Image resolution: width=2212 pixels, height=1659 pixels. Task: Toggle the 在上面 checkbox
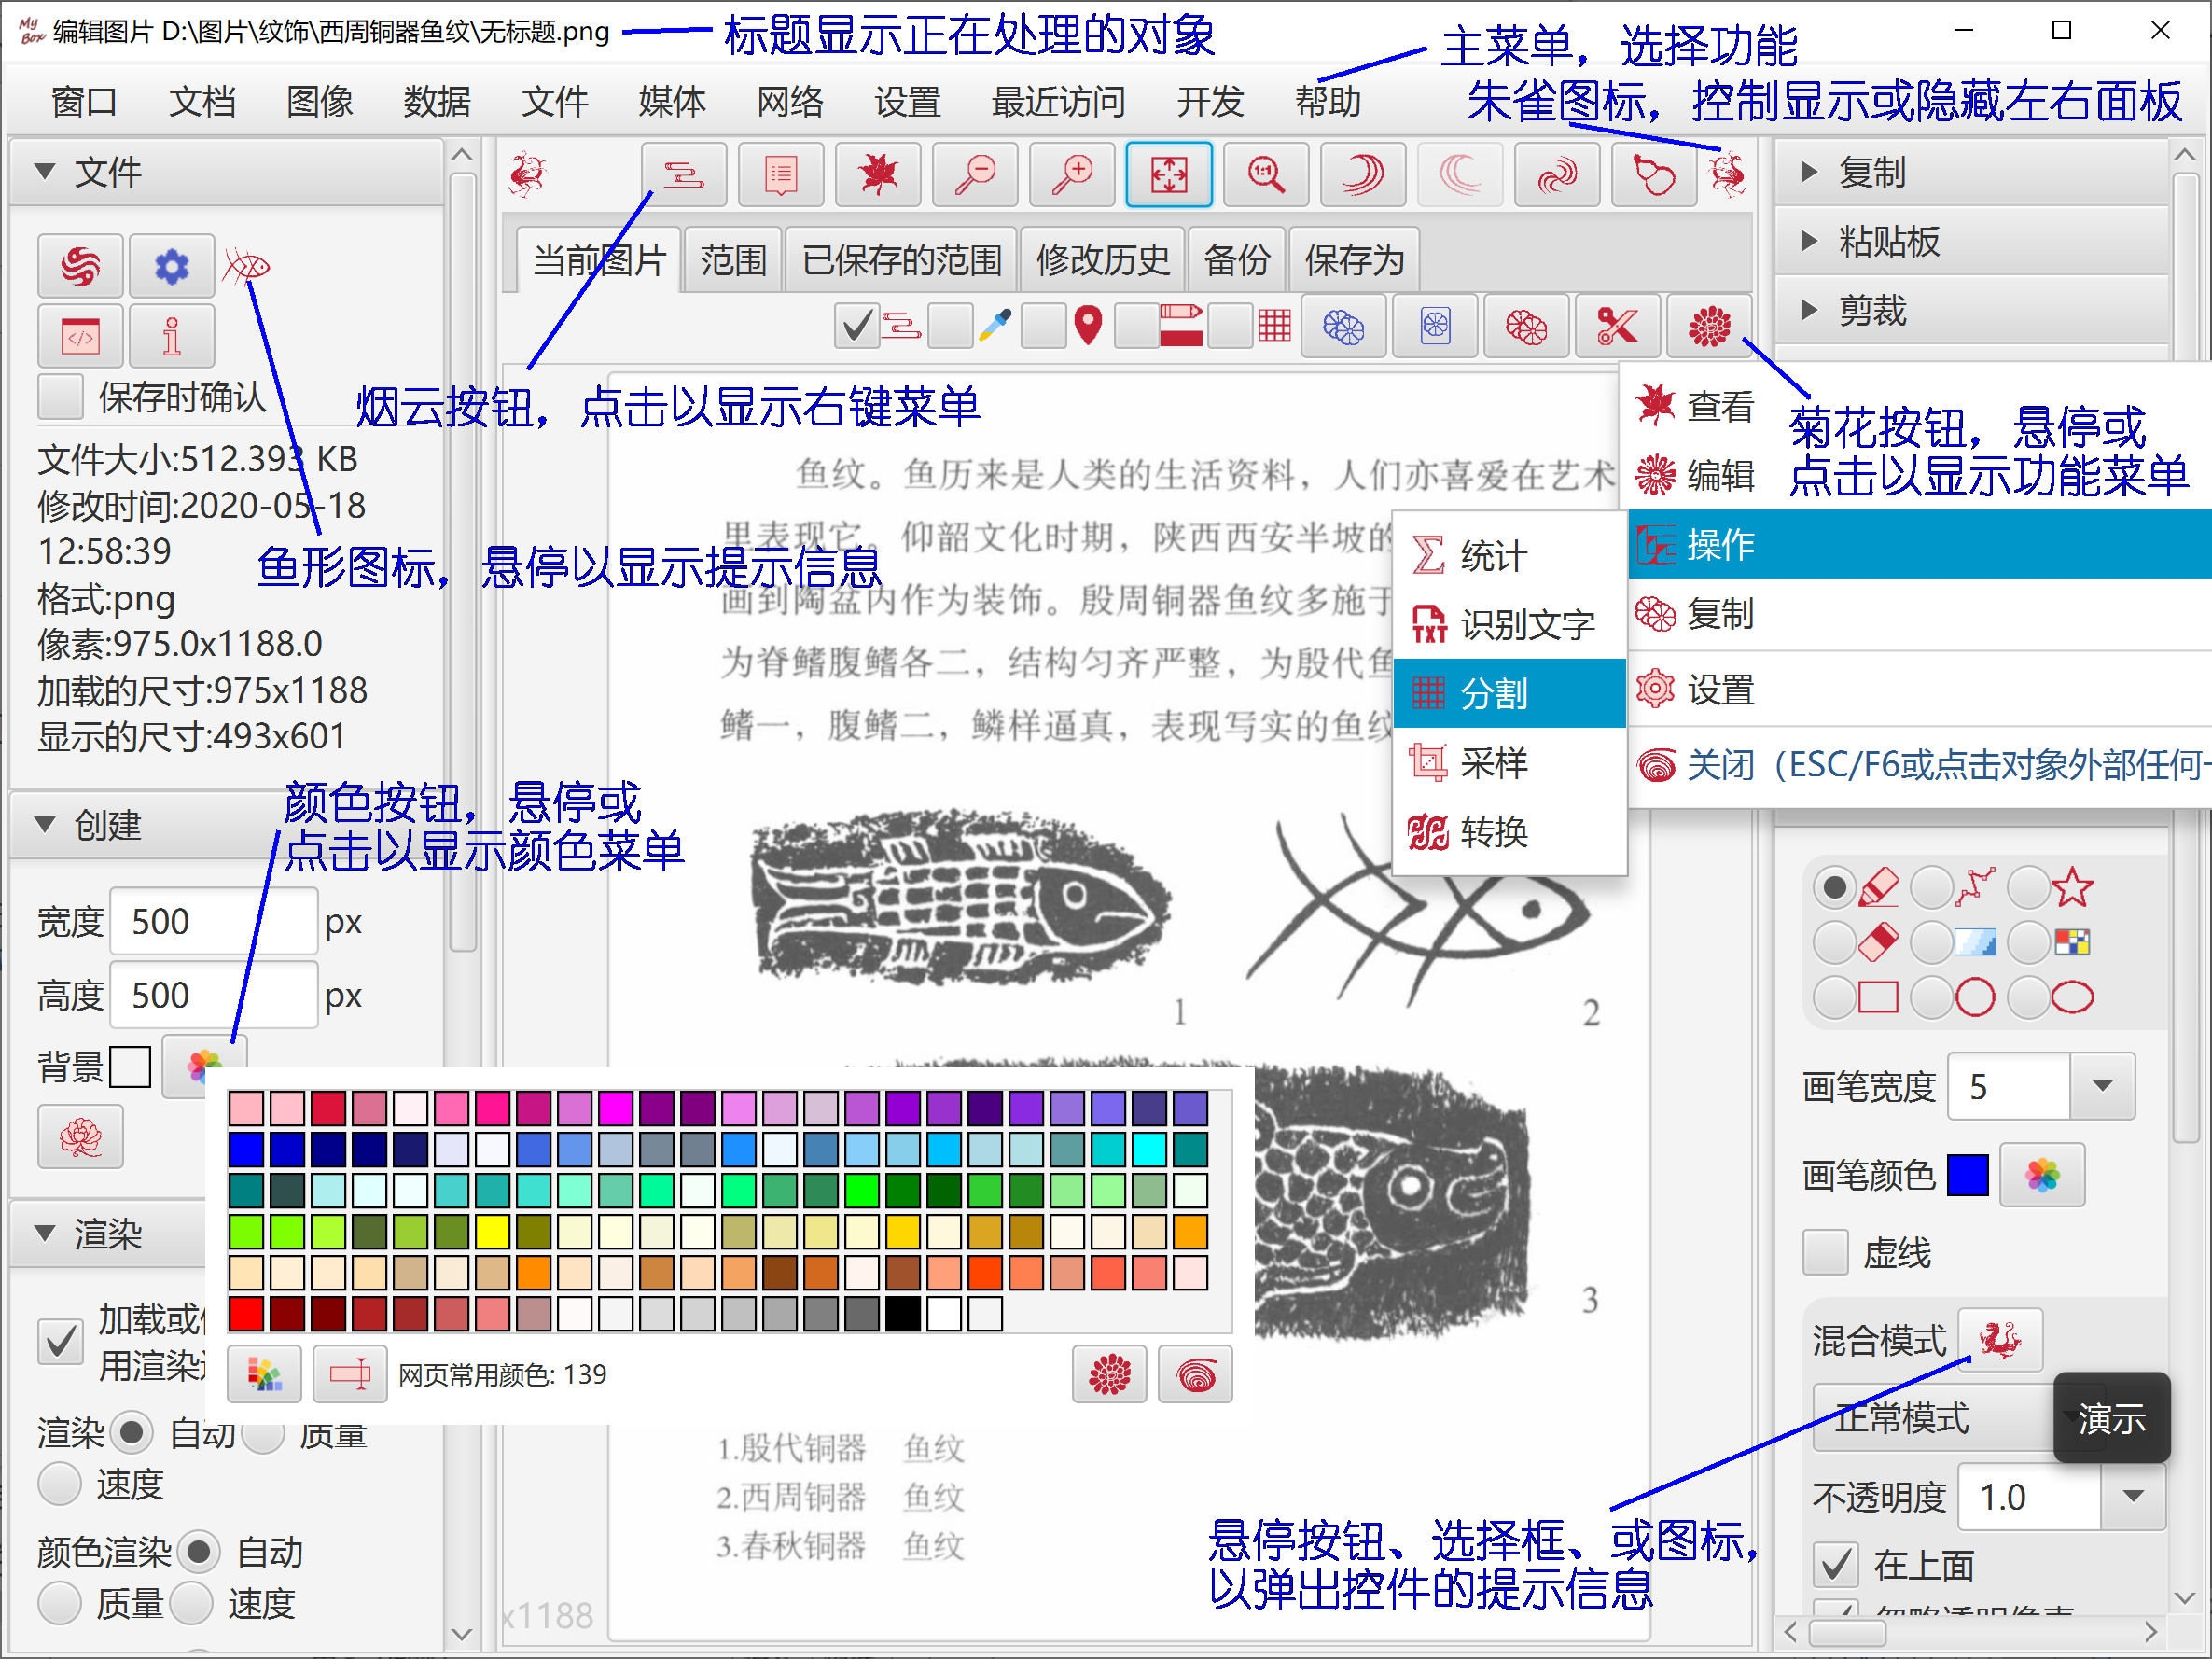tap(1836, 1565)
